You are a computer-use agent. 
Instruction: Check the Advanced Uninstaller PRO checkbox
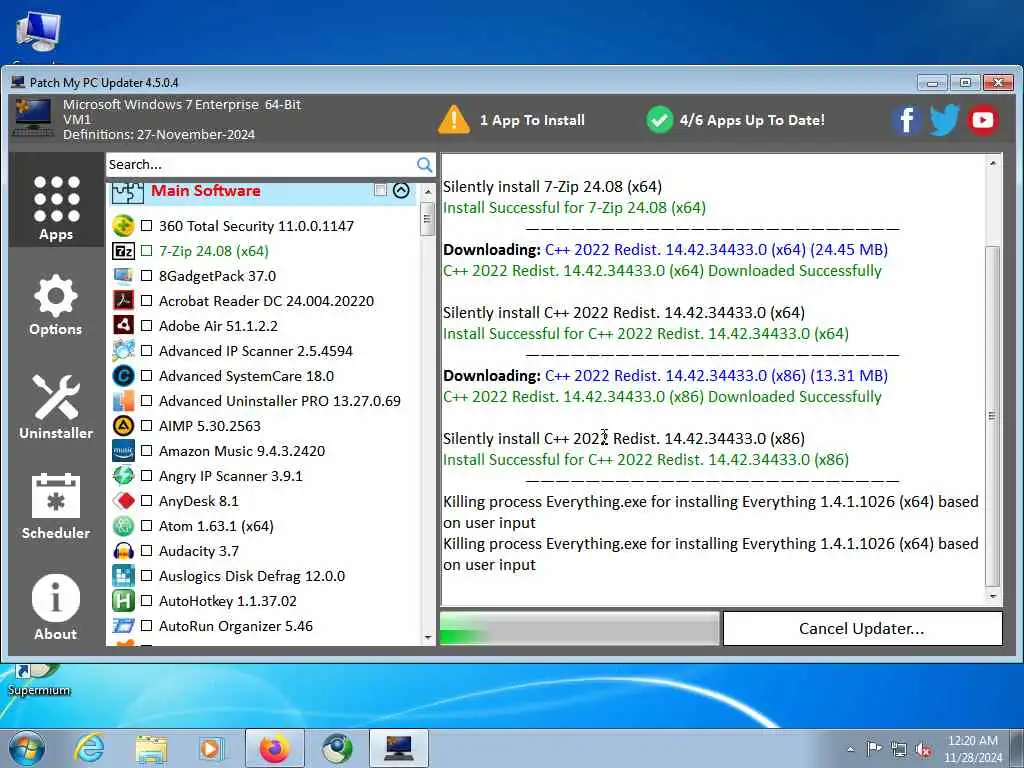coord(146,400)
